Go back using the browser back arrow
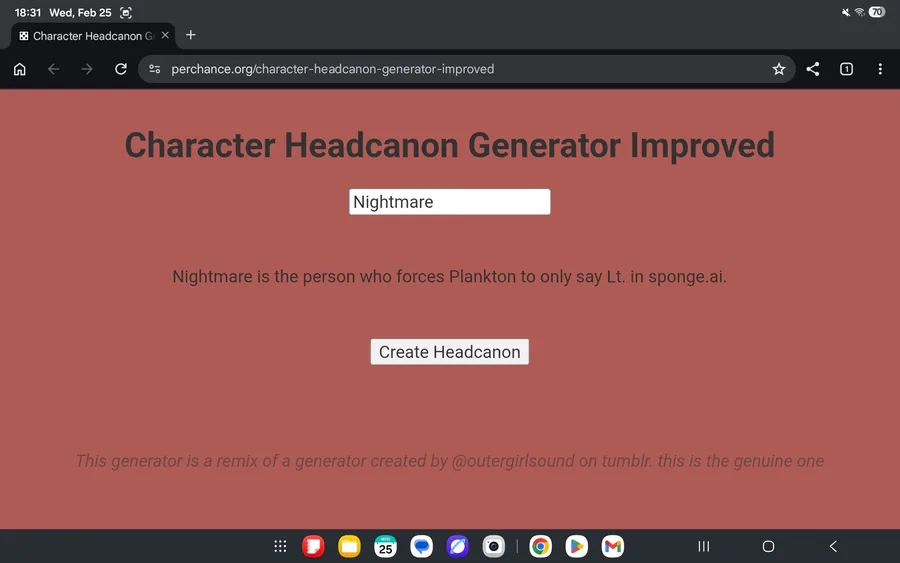 point(53,69)
